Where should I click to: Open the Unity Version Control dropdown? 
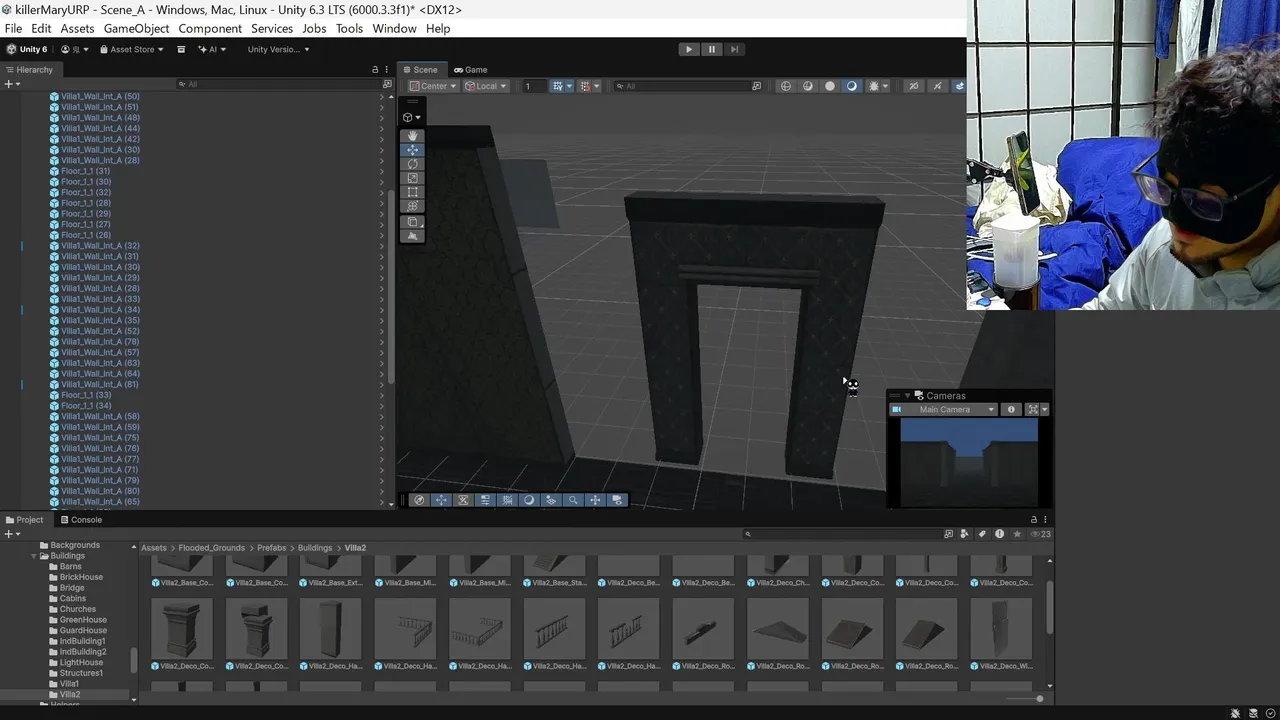click(278, 49)
